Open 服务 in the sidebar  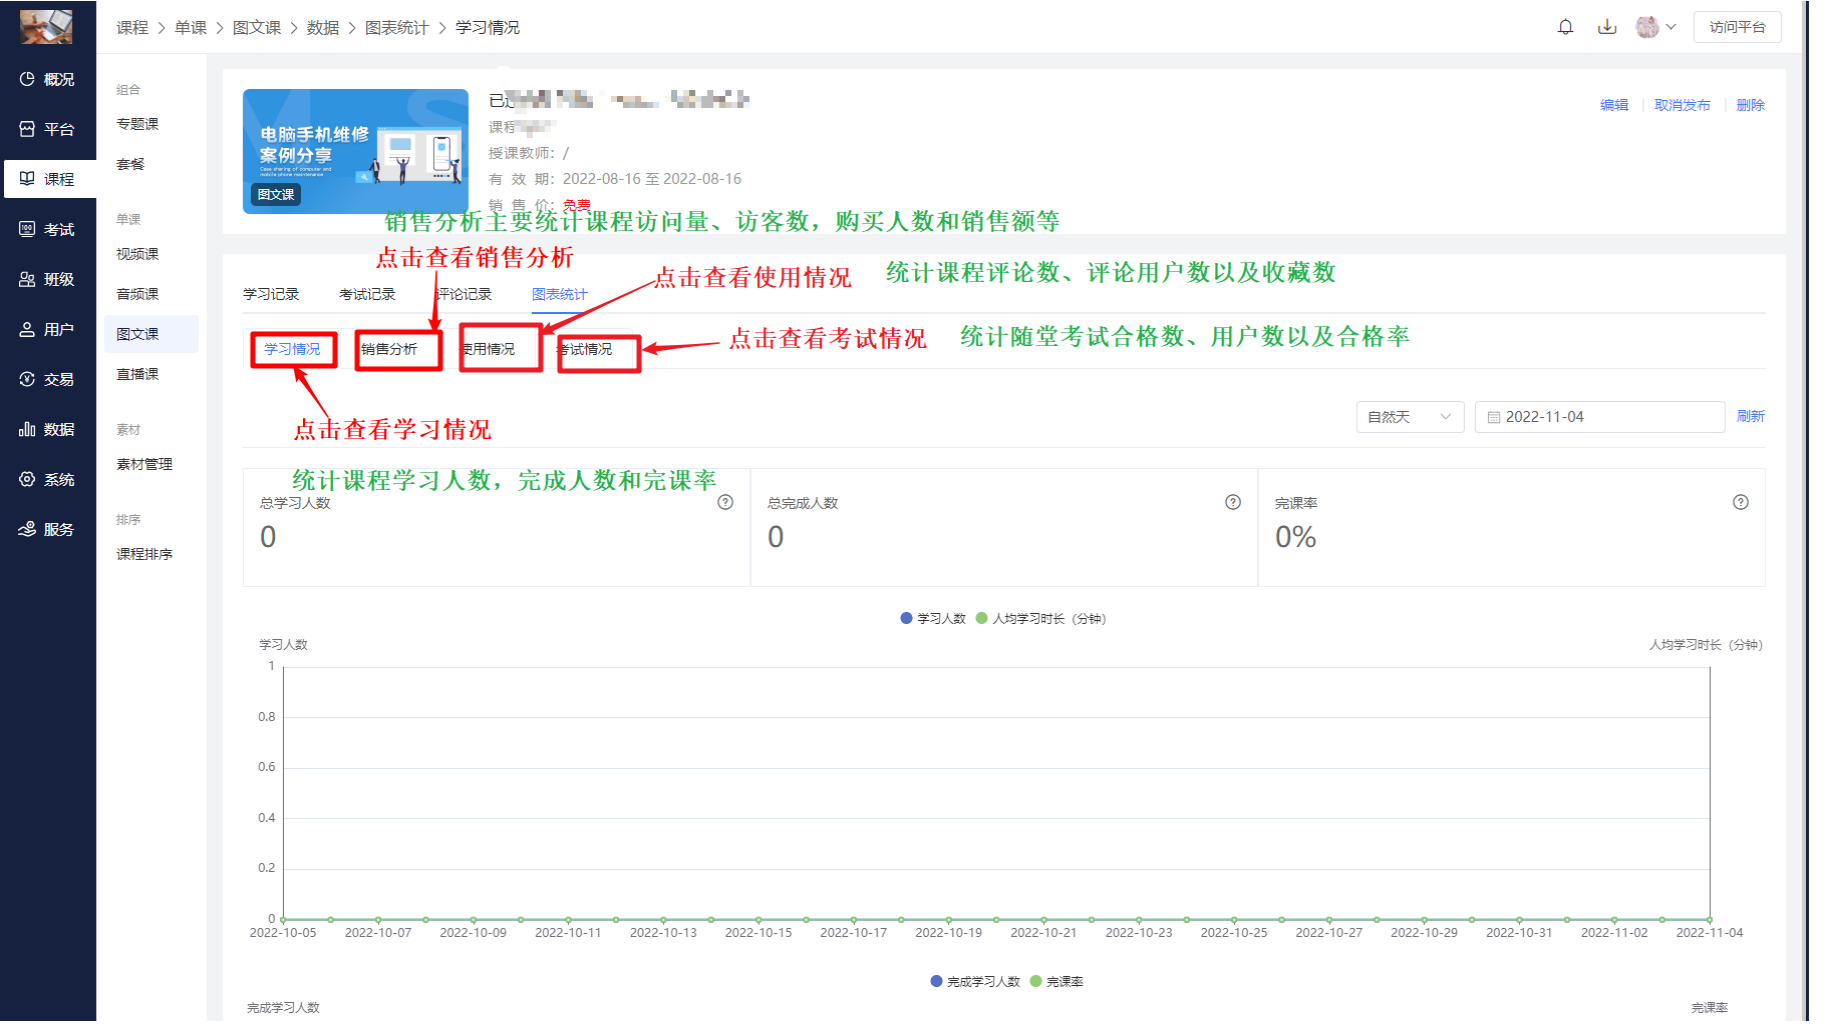tap(48, 529)
